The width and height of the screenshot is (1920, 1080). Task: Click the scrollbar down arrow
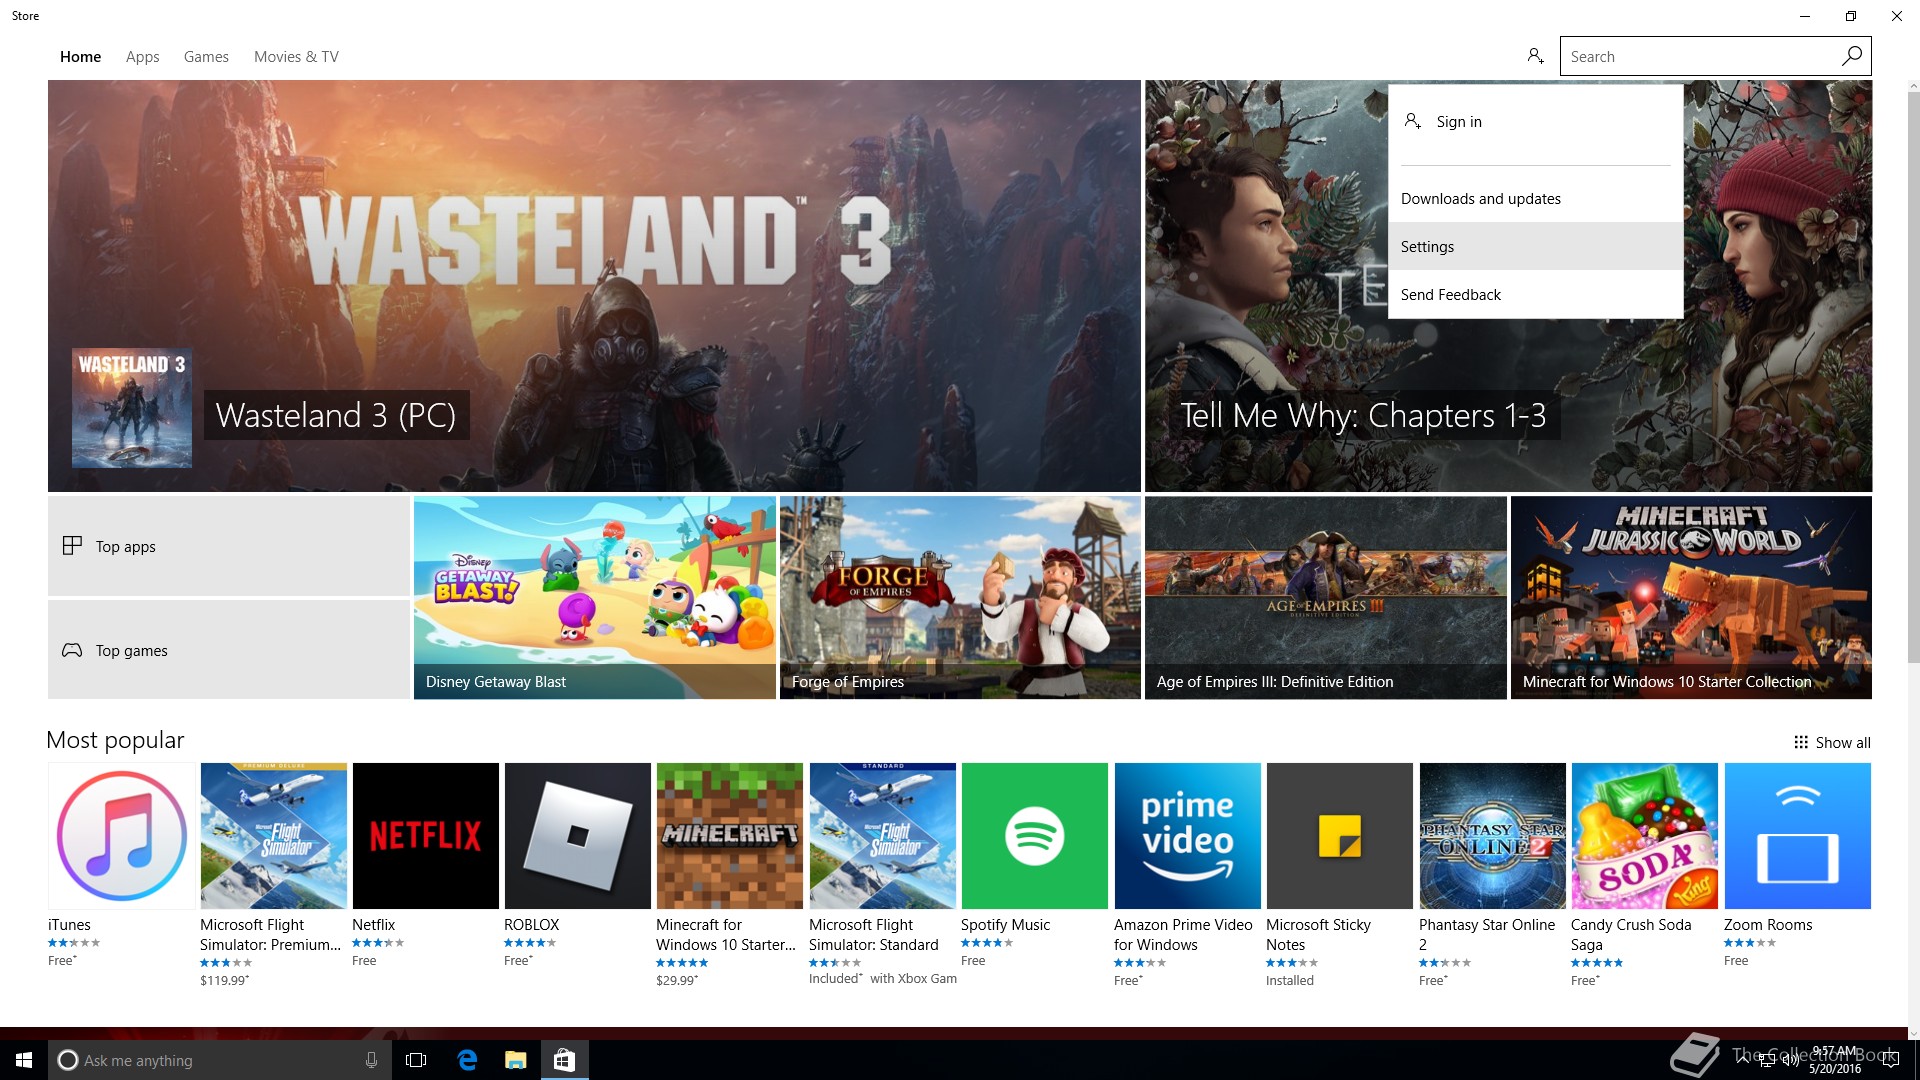pos(1913,1034)
